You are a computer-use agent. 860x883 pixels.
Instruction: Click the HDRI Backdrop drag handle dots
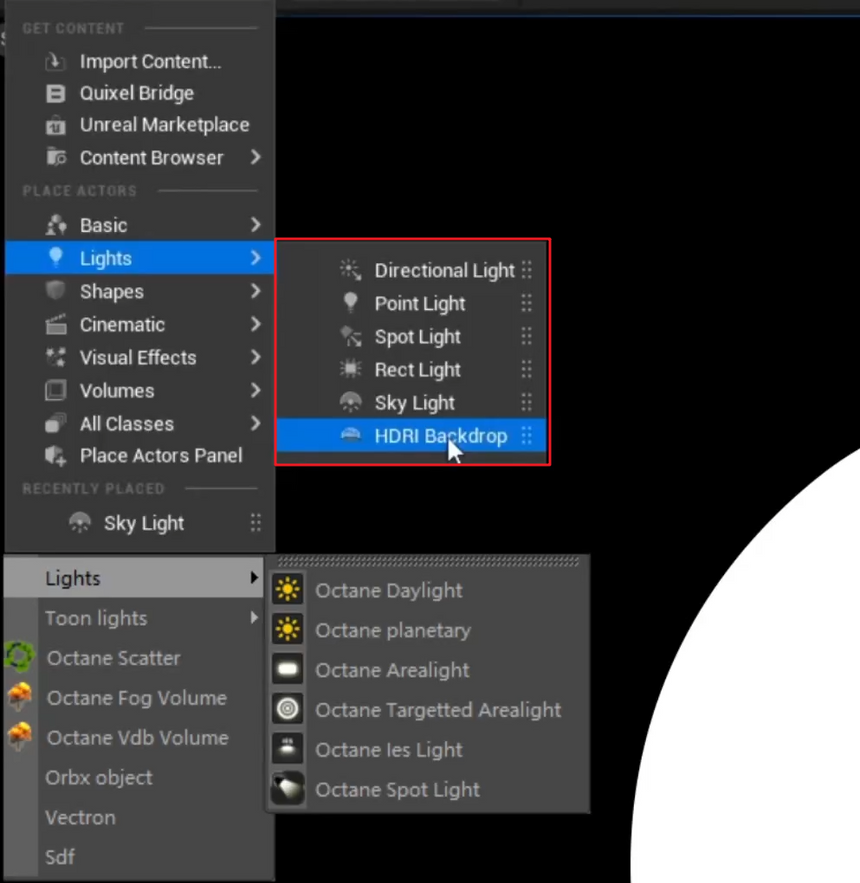(x=527, y=435)
